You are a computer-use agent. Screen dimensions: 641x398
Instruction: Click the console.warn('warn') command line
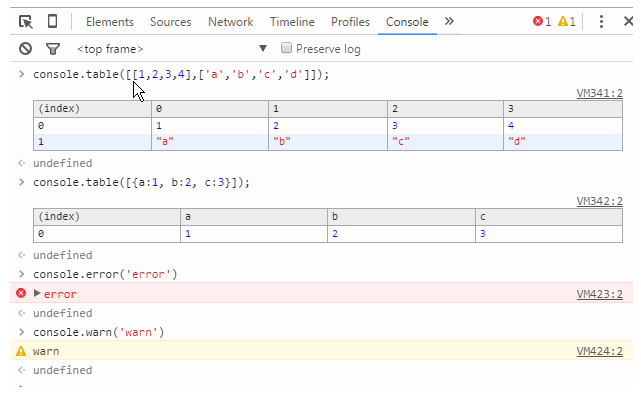[x=99, y=332]
